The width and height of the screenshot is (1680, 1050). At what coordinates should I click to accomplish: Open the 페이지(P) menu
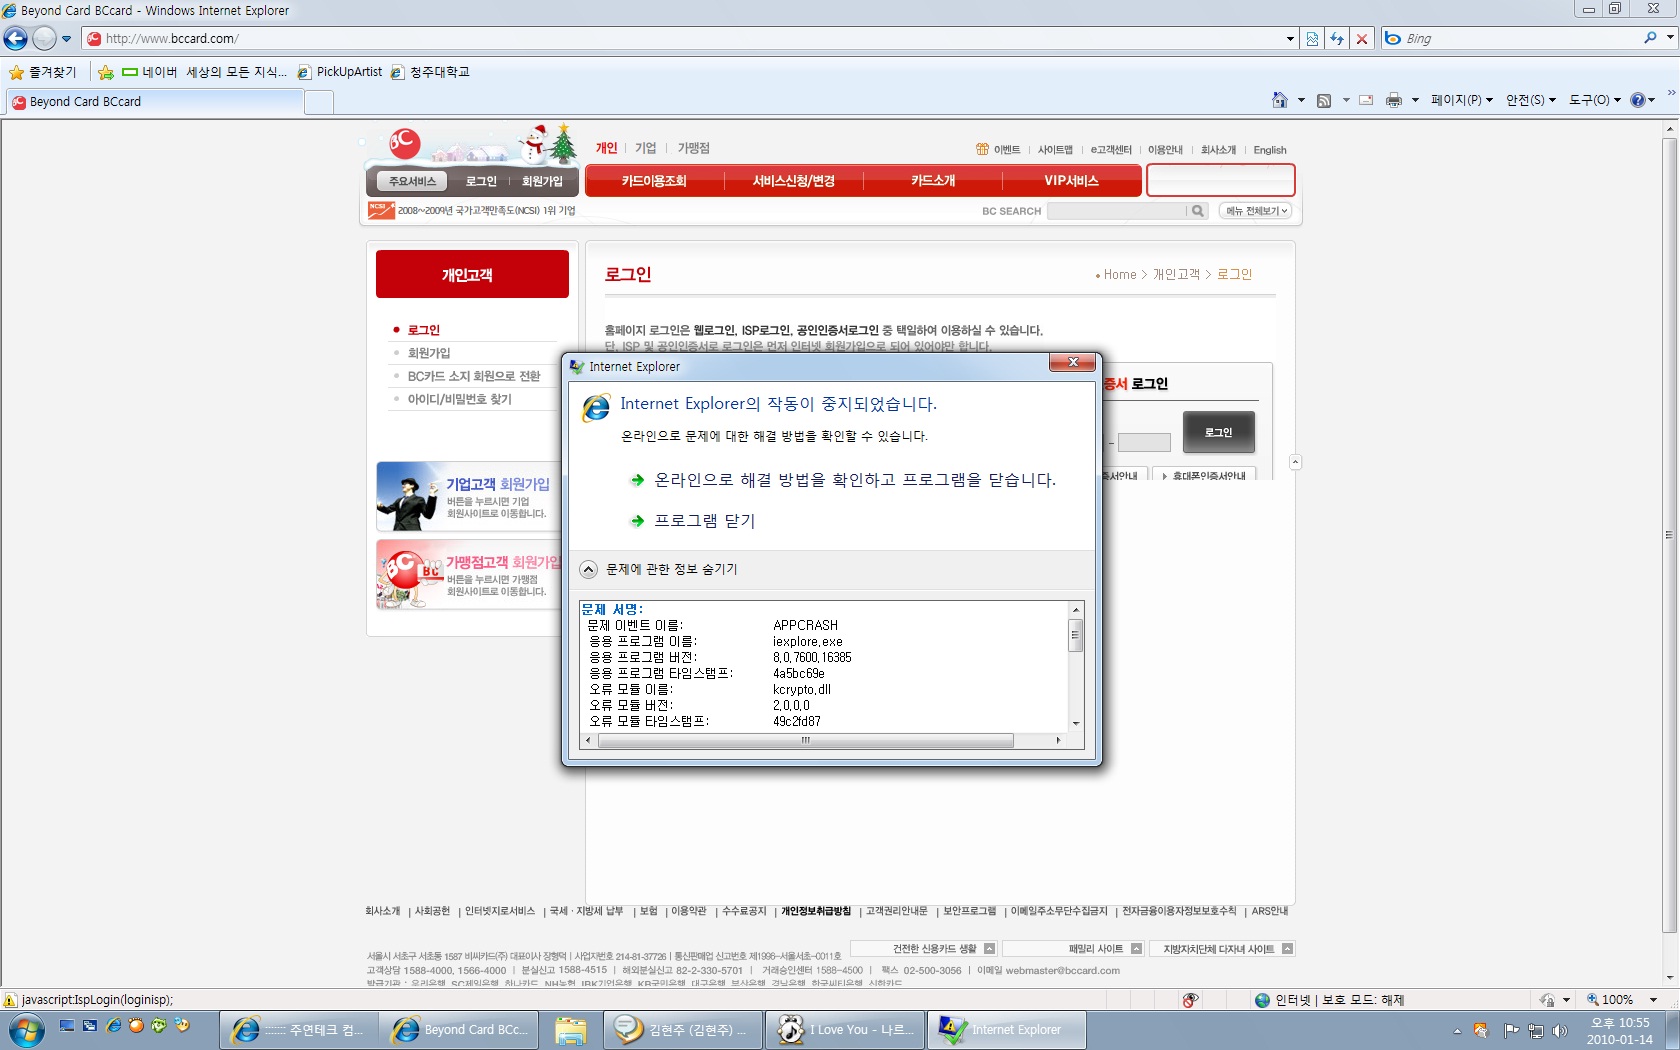(1461, 100)
